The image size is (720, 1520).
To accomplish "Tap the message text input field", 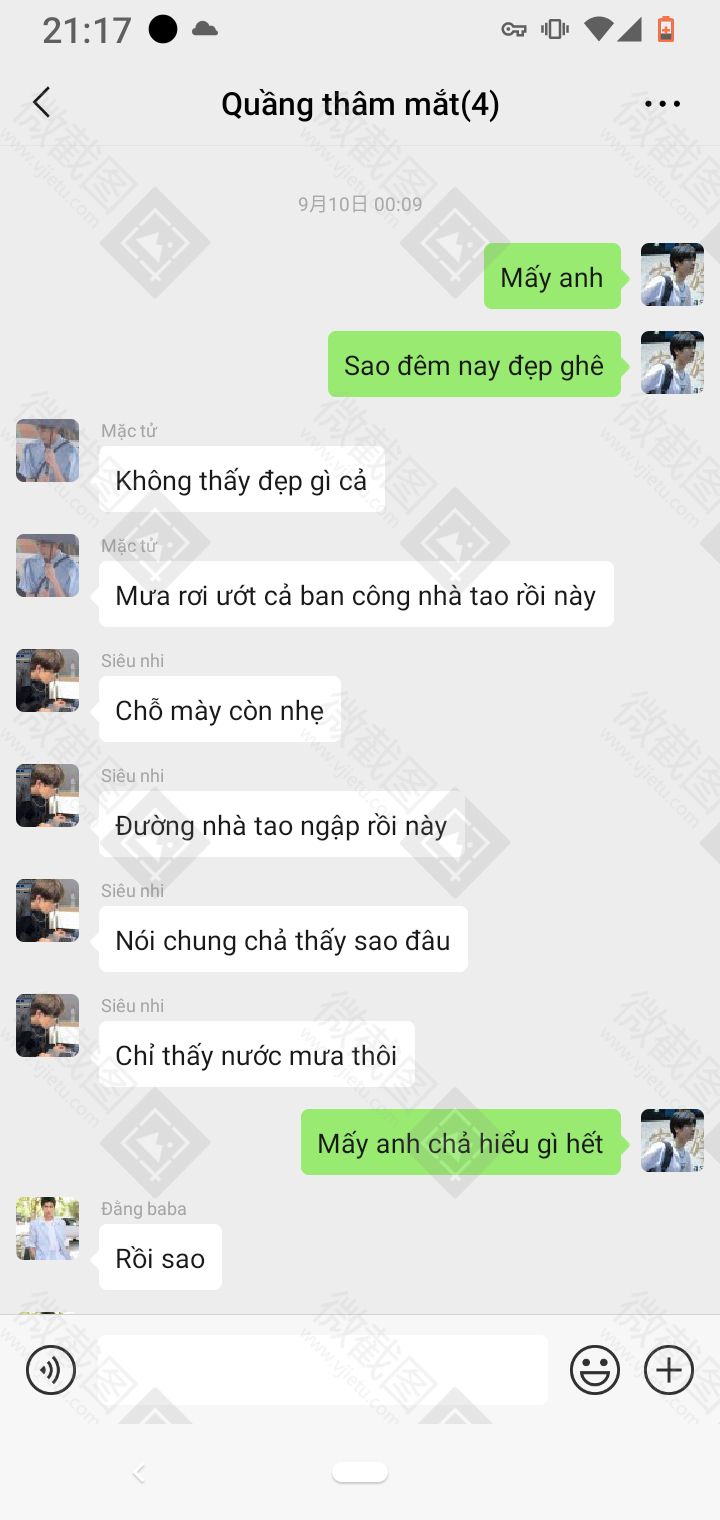I will pyautogui.click(x=323, y=1370).
